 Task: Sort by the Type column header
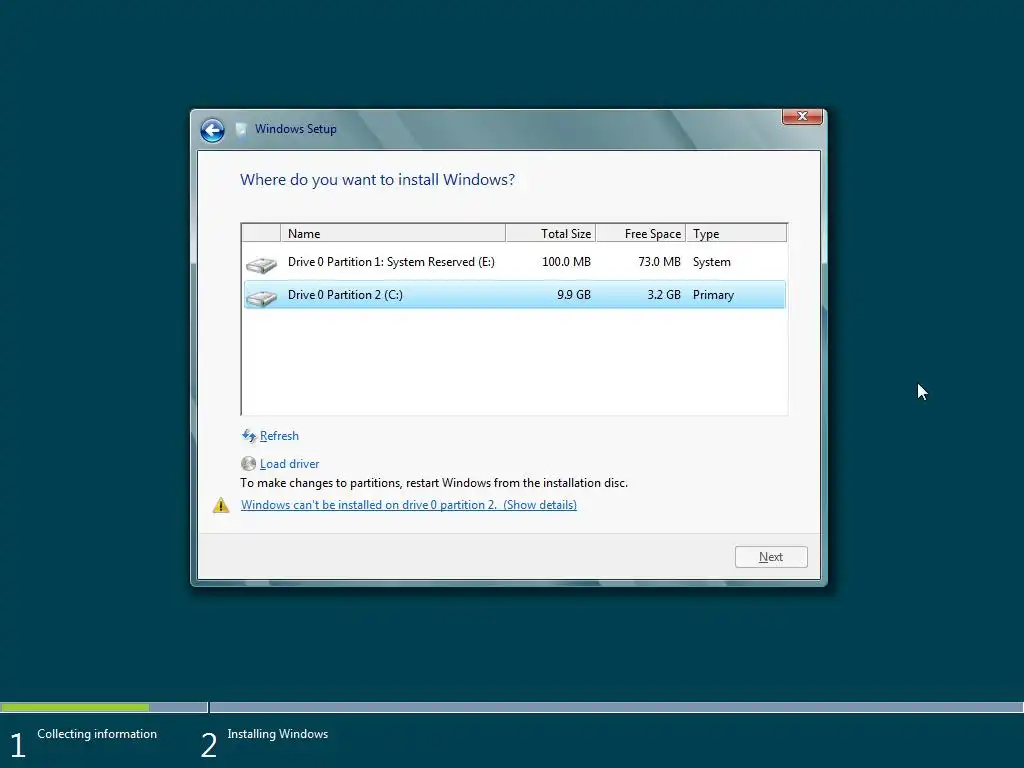pos(736,233)
